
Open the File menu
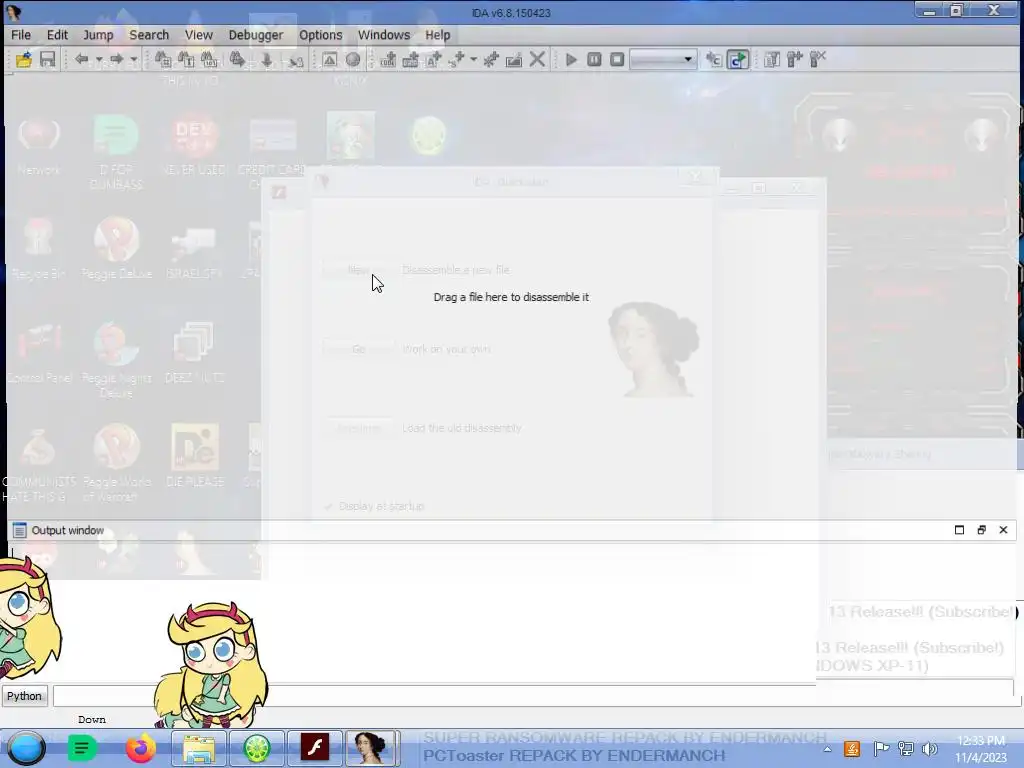(x=21, y=35)
